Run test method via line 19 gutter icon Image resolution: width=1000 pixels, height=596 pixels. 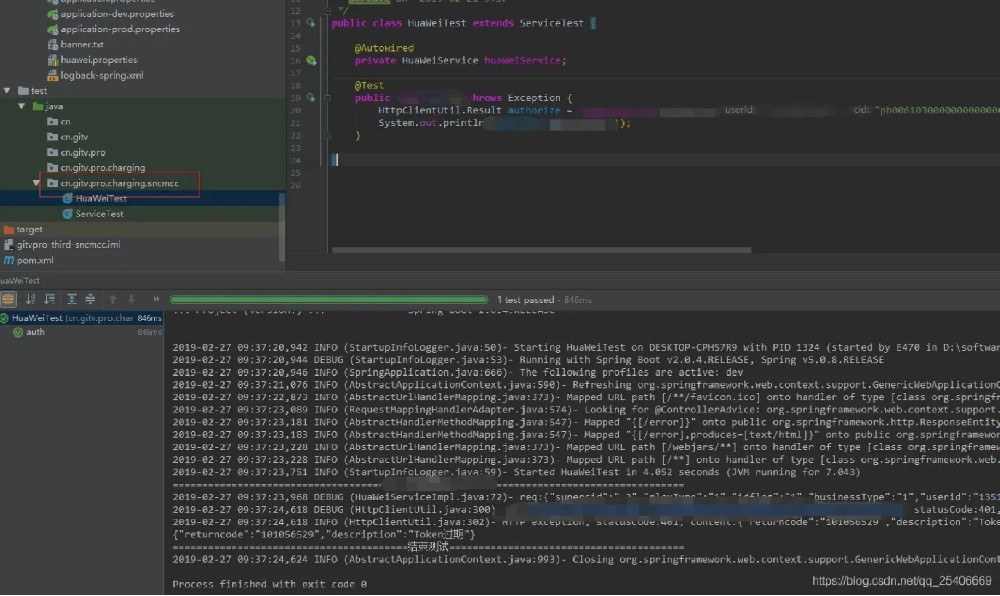pos(311,98)
